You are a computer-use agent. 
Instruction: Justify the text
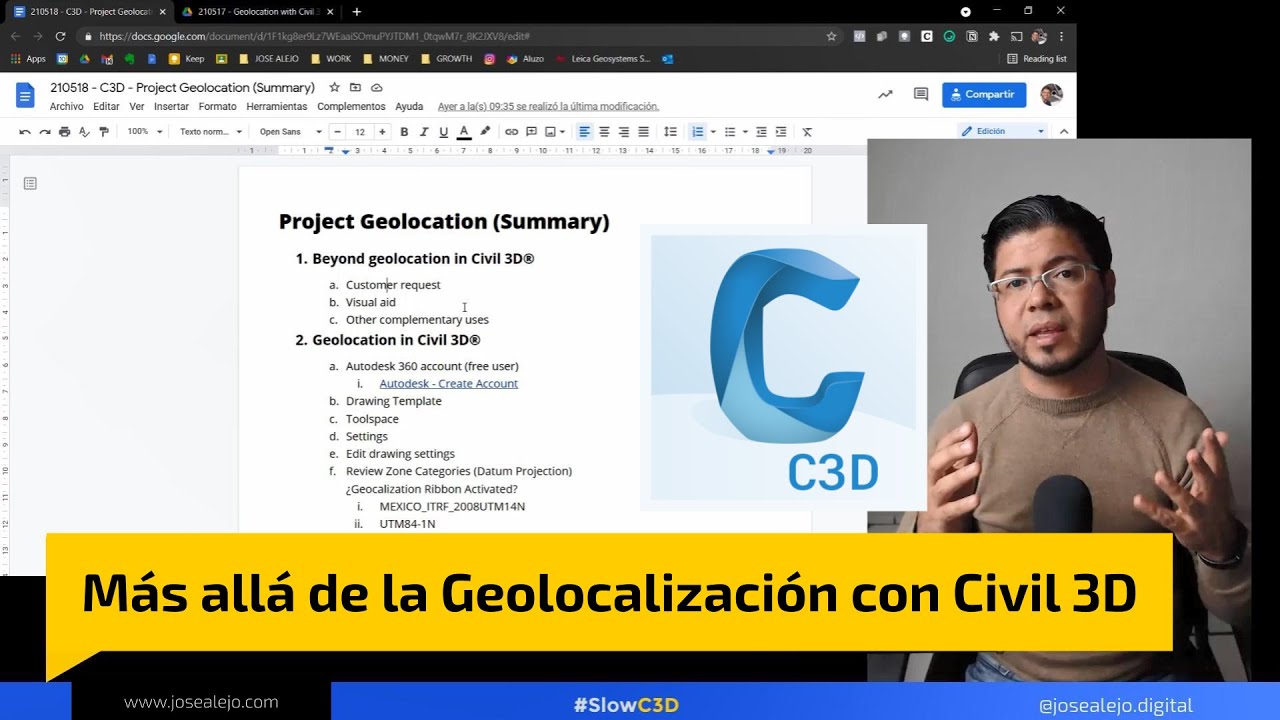(x=644, y=132)
